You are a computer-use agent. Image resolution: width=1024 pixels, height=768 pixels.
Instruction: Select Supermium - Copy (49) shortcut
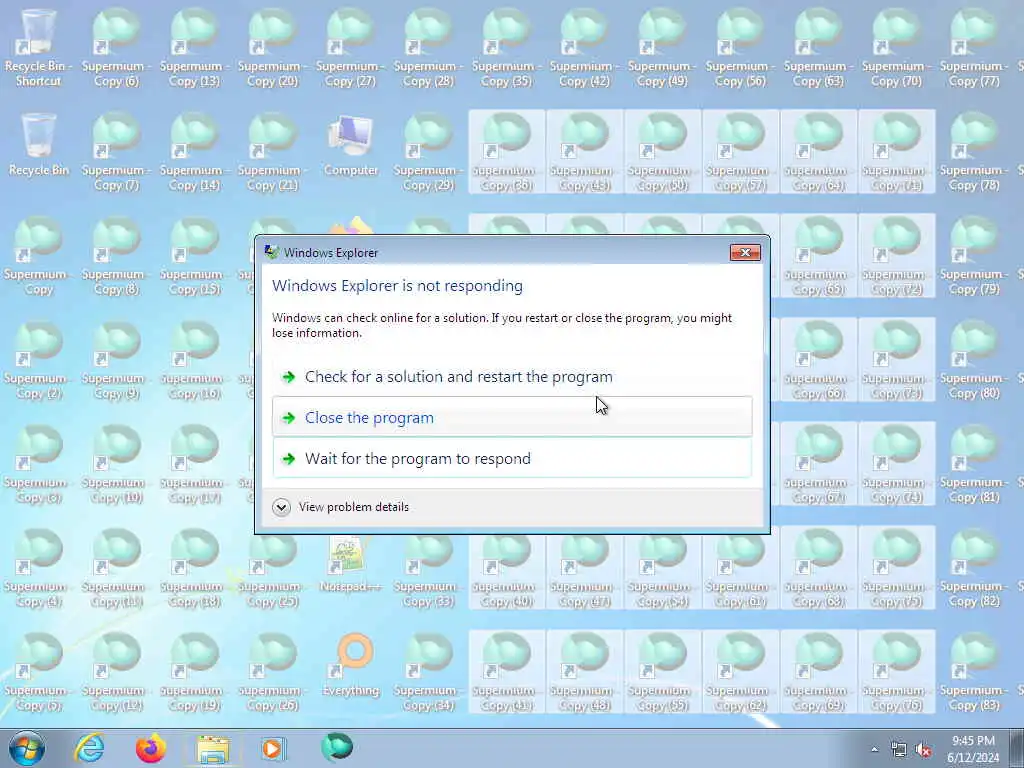pyautogui.click(x=662, y=48)
